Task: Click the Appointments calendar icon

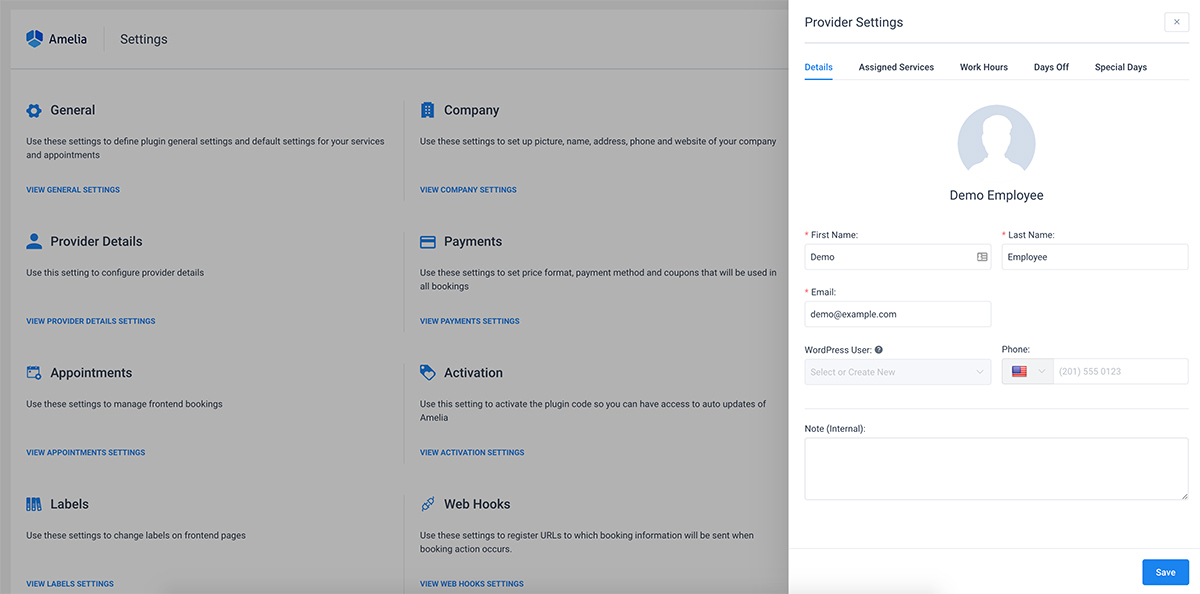Action: 34,372
